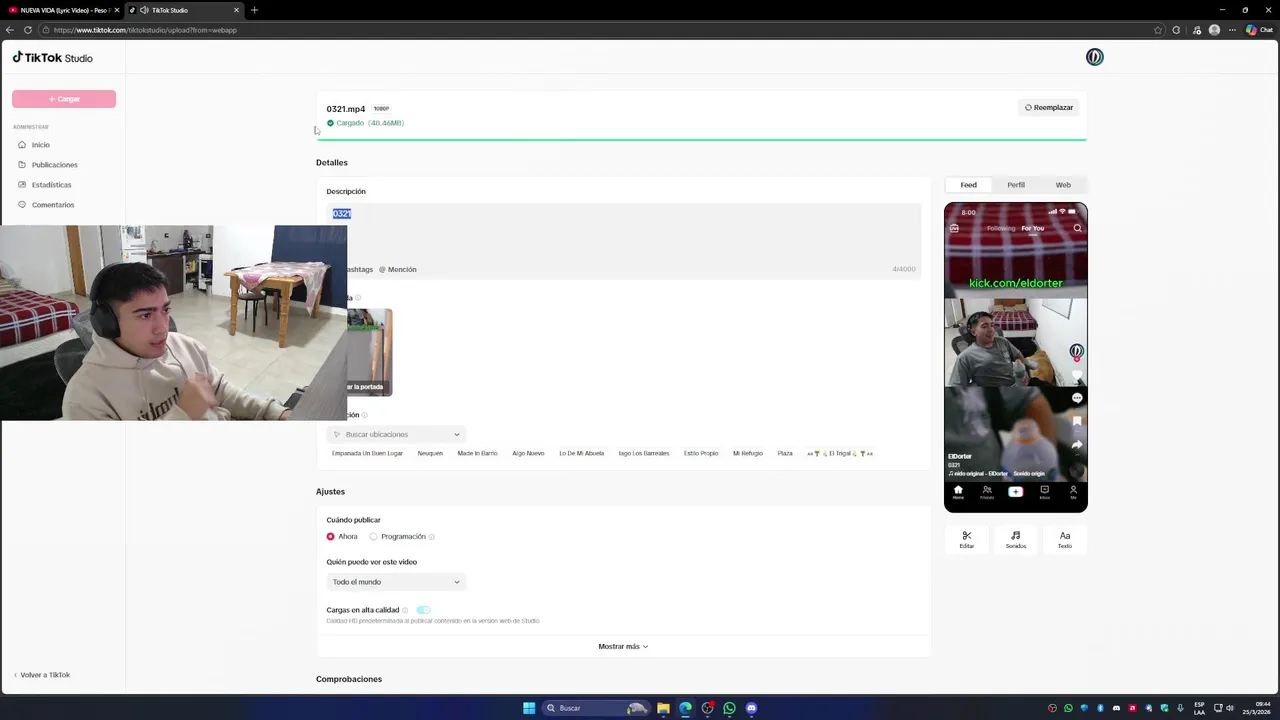Pick the El Trigal location suggestion
1280x720 pixels.
(x=840, y=453)
